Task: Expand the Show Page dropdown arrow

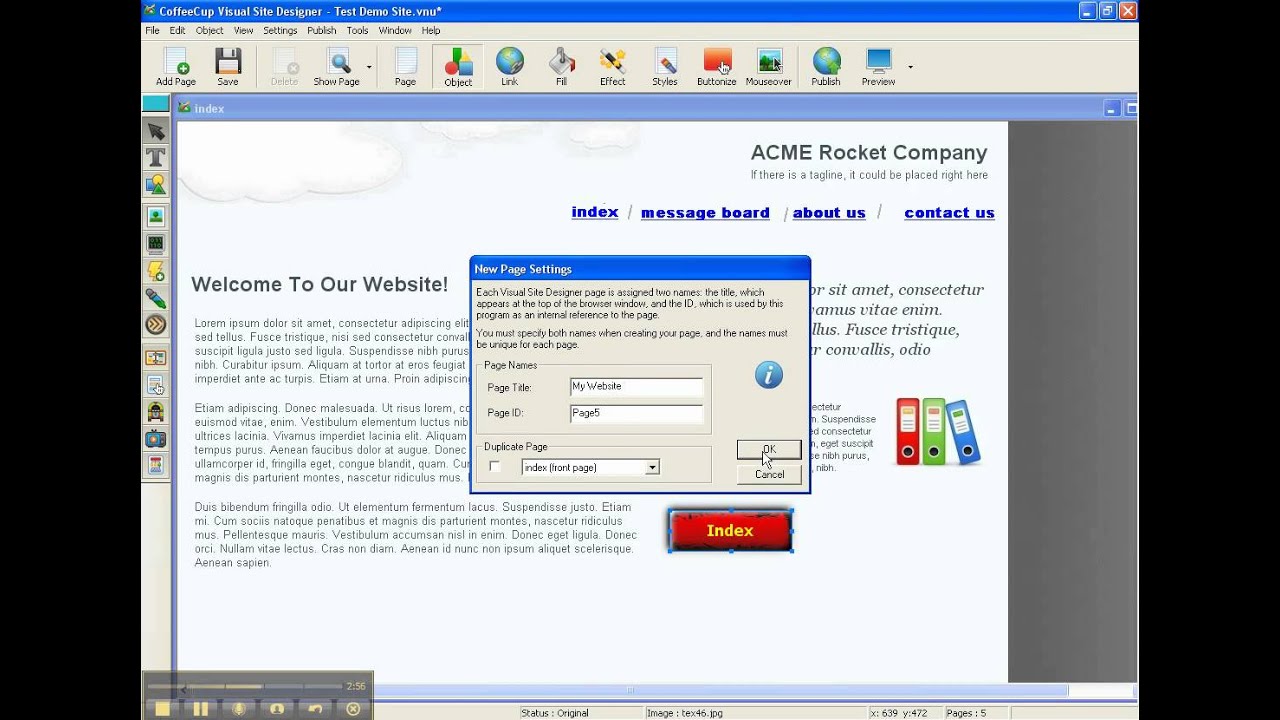Action: [x=369, y=67]
